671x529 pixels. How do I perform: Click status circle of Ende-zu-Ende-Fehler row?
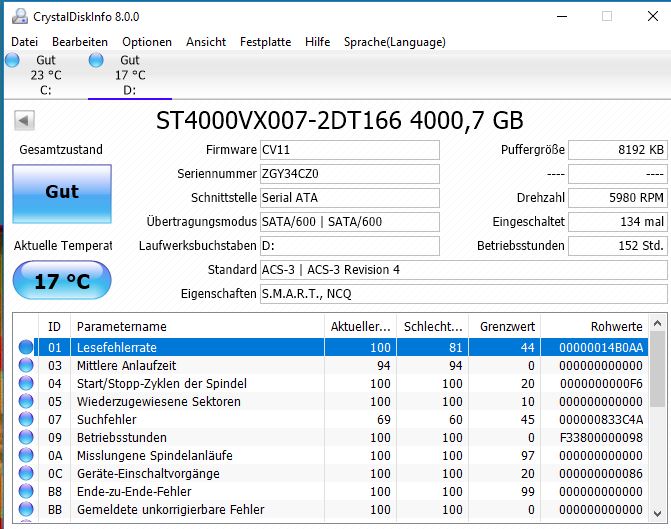[26, 491]
